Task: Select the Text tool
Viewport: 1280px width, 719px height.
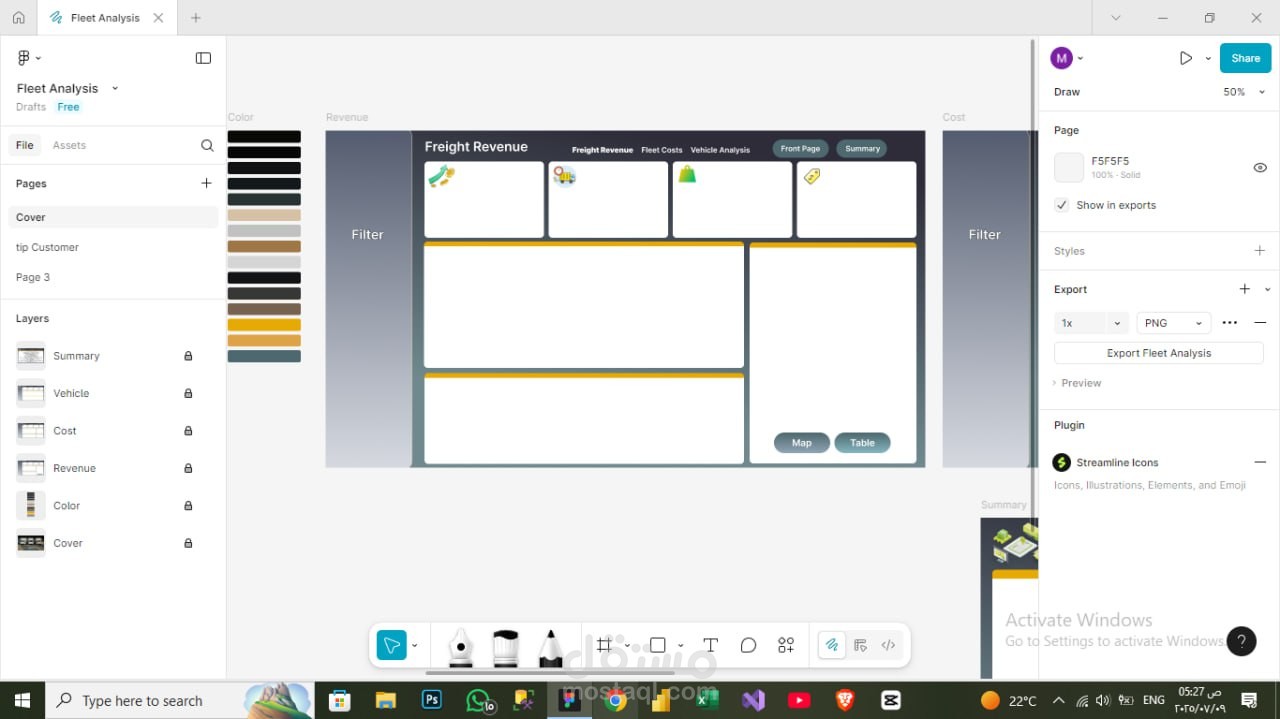Action: 710,645
